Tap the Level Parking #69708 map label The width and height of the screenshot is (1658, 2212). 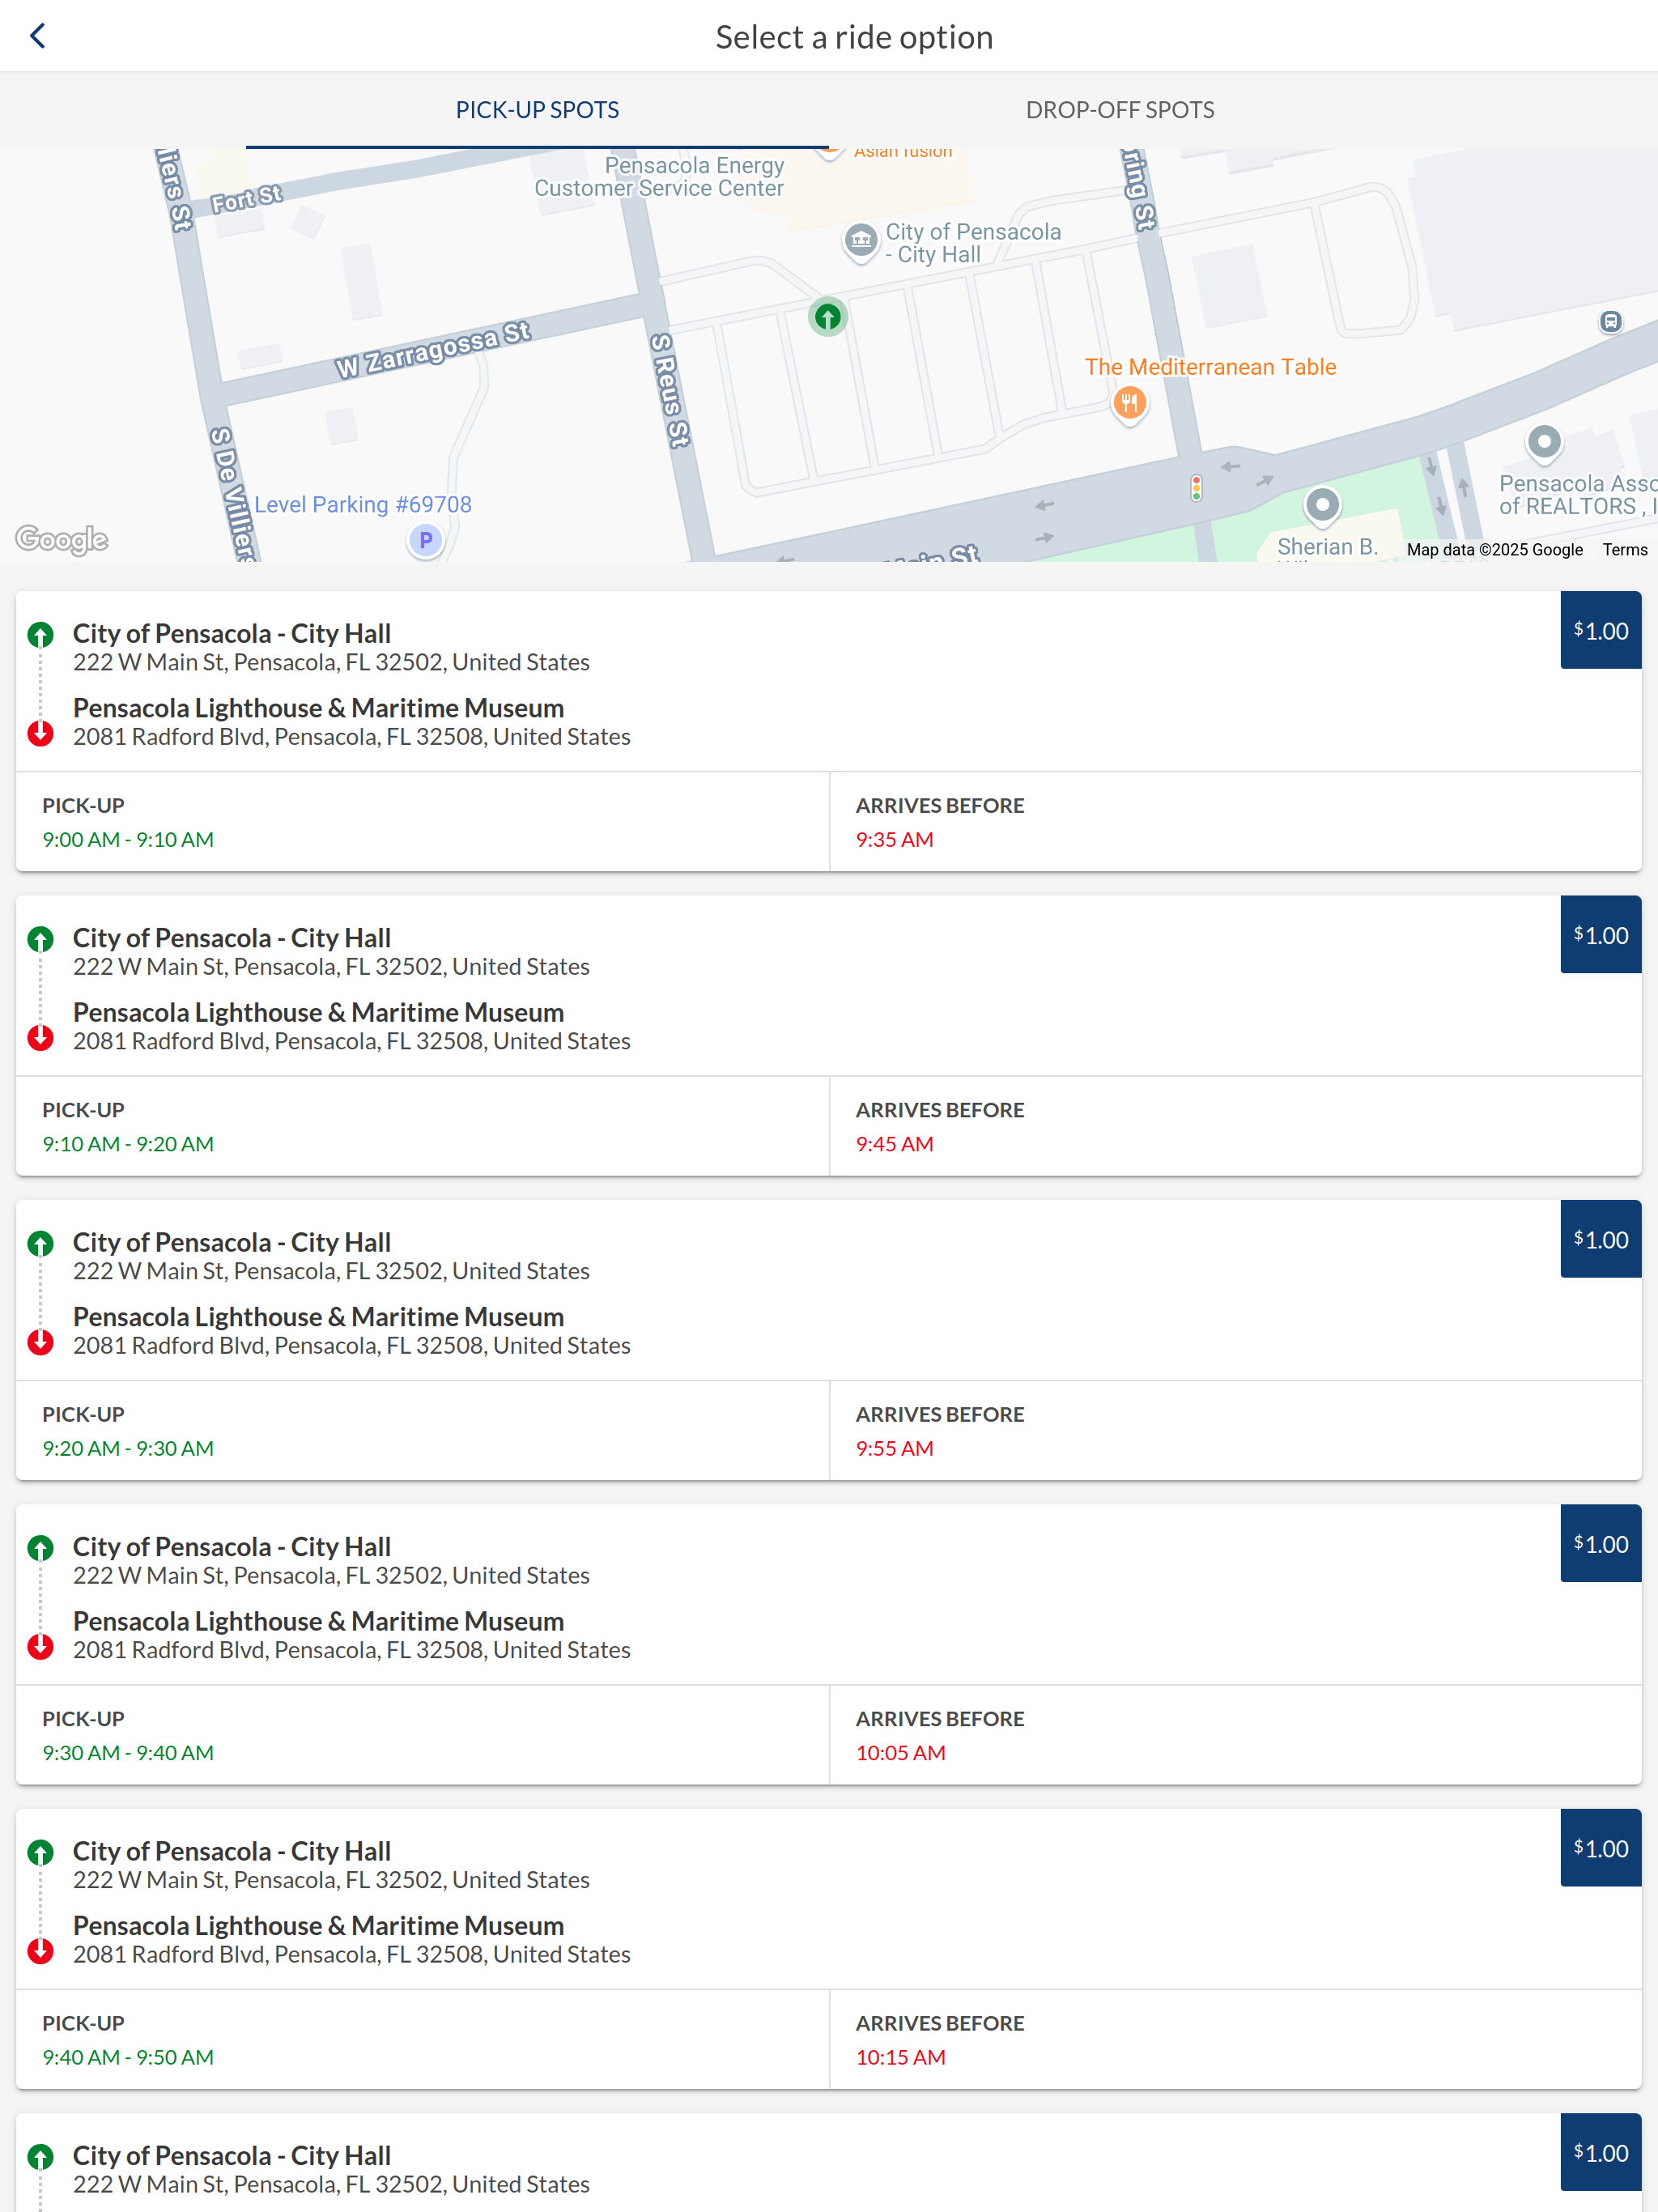(x=363, y=505)
